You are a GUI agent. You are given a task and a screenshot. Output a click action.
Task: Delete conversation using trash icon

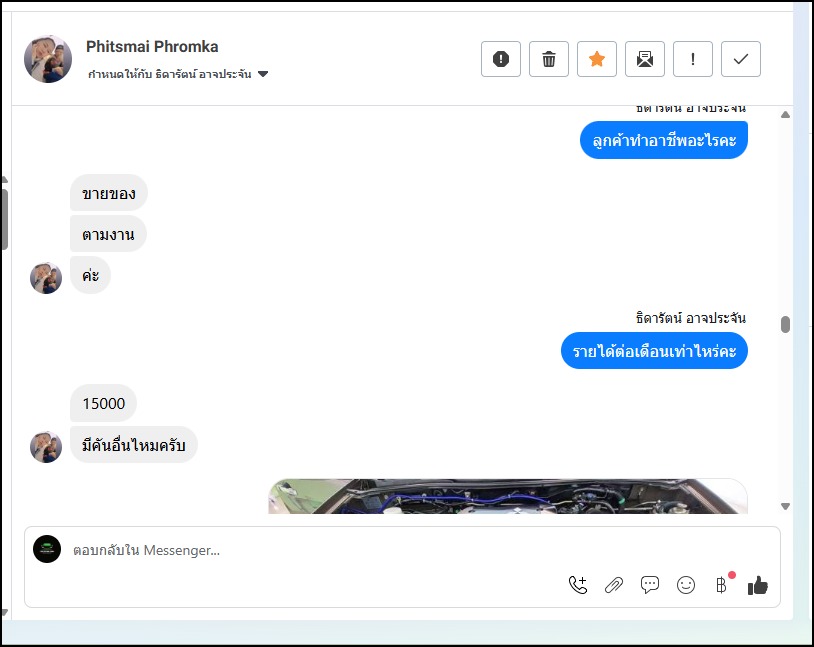coord(549,59)
